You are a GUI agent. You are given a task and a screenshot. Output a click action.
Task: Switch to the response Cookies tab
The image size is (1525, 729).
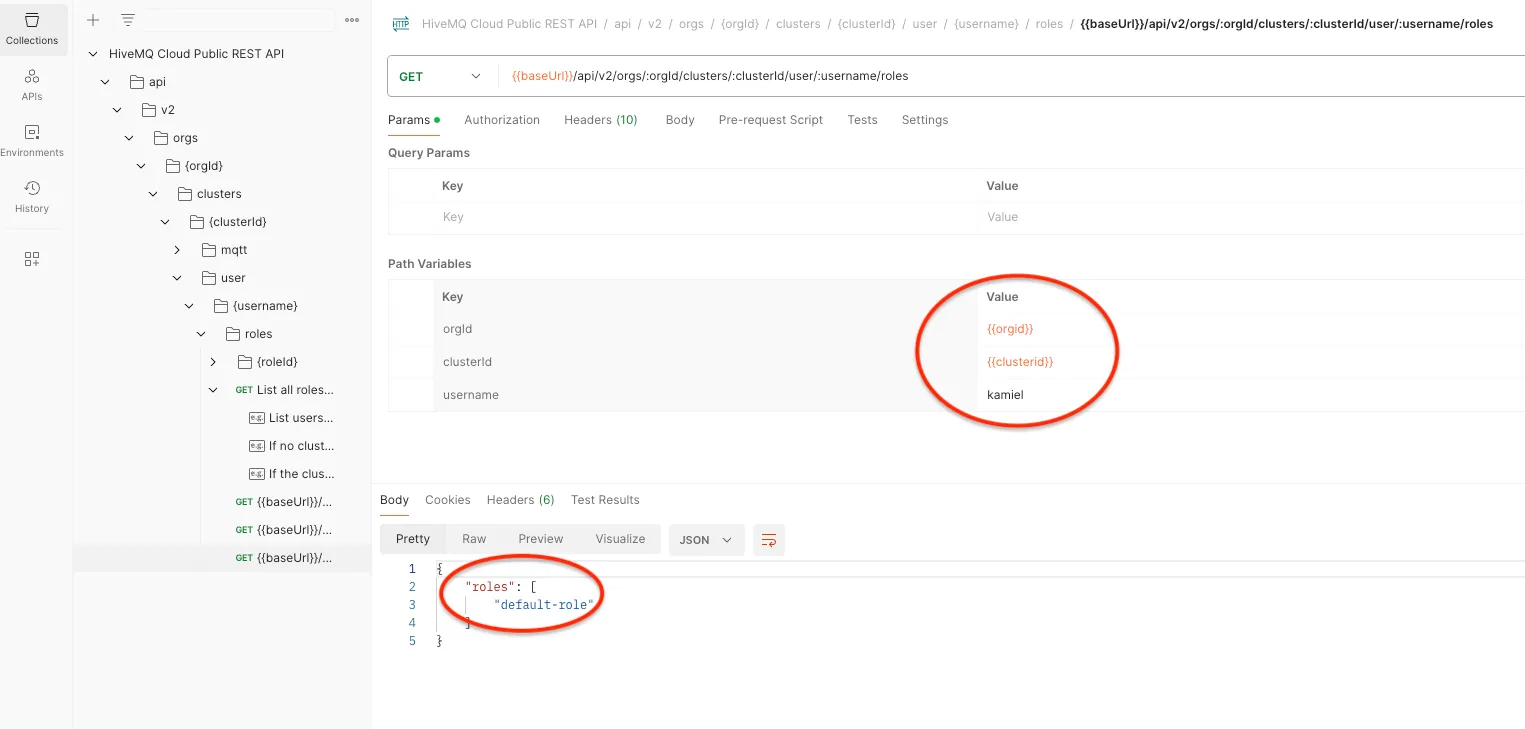pyautogui.click(x=448, y=500)
